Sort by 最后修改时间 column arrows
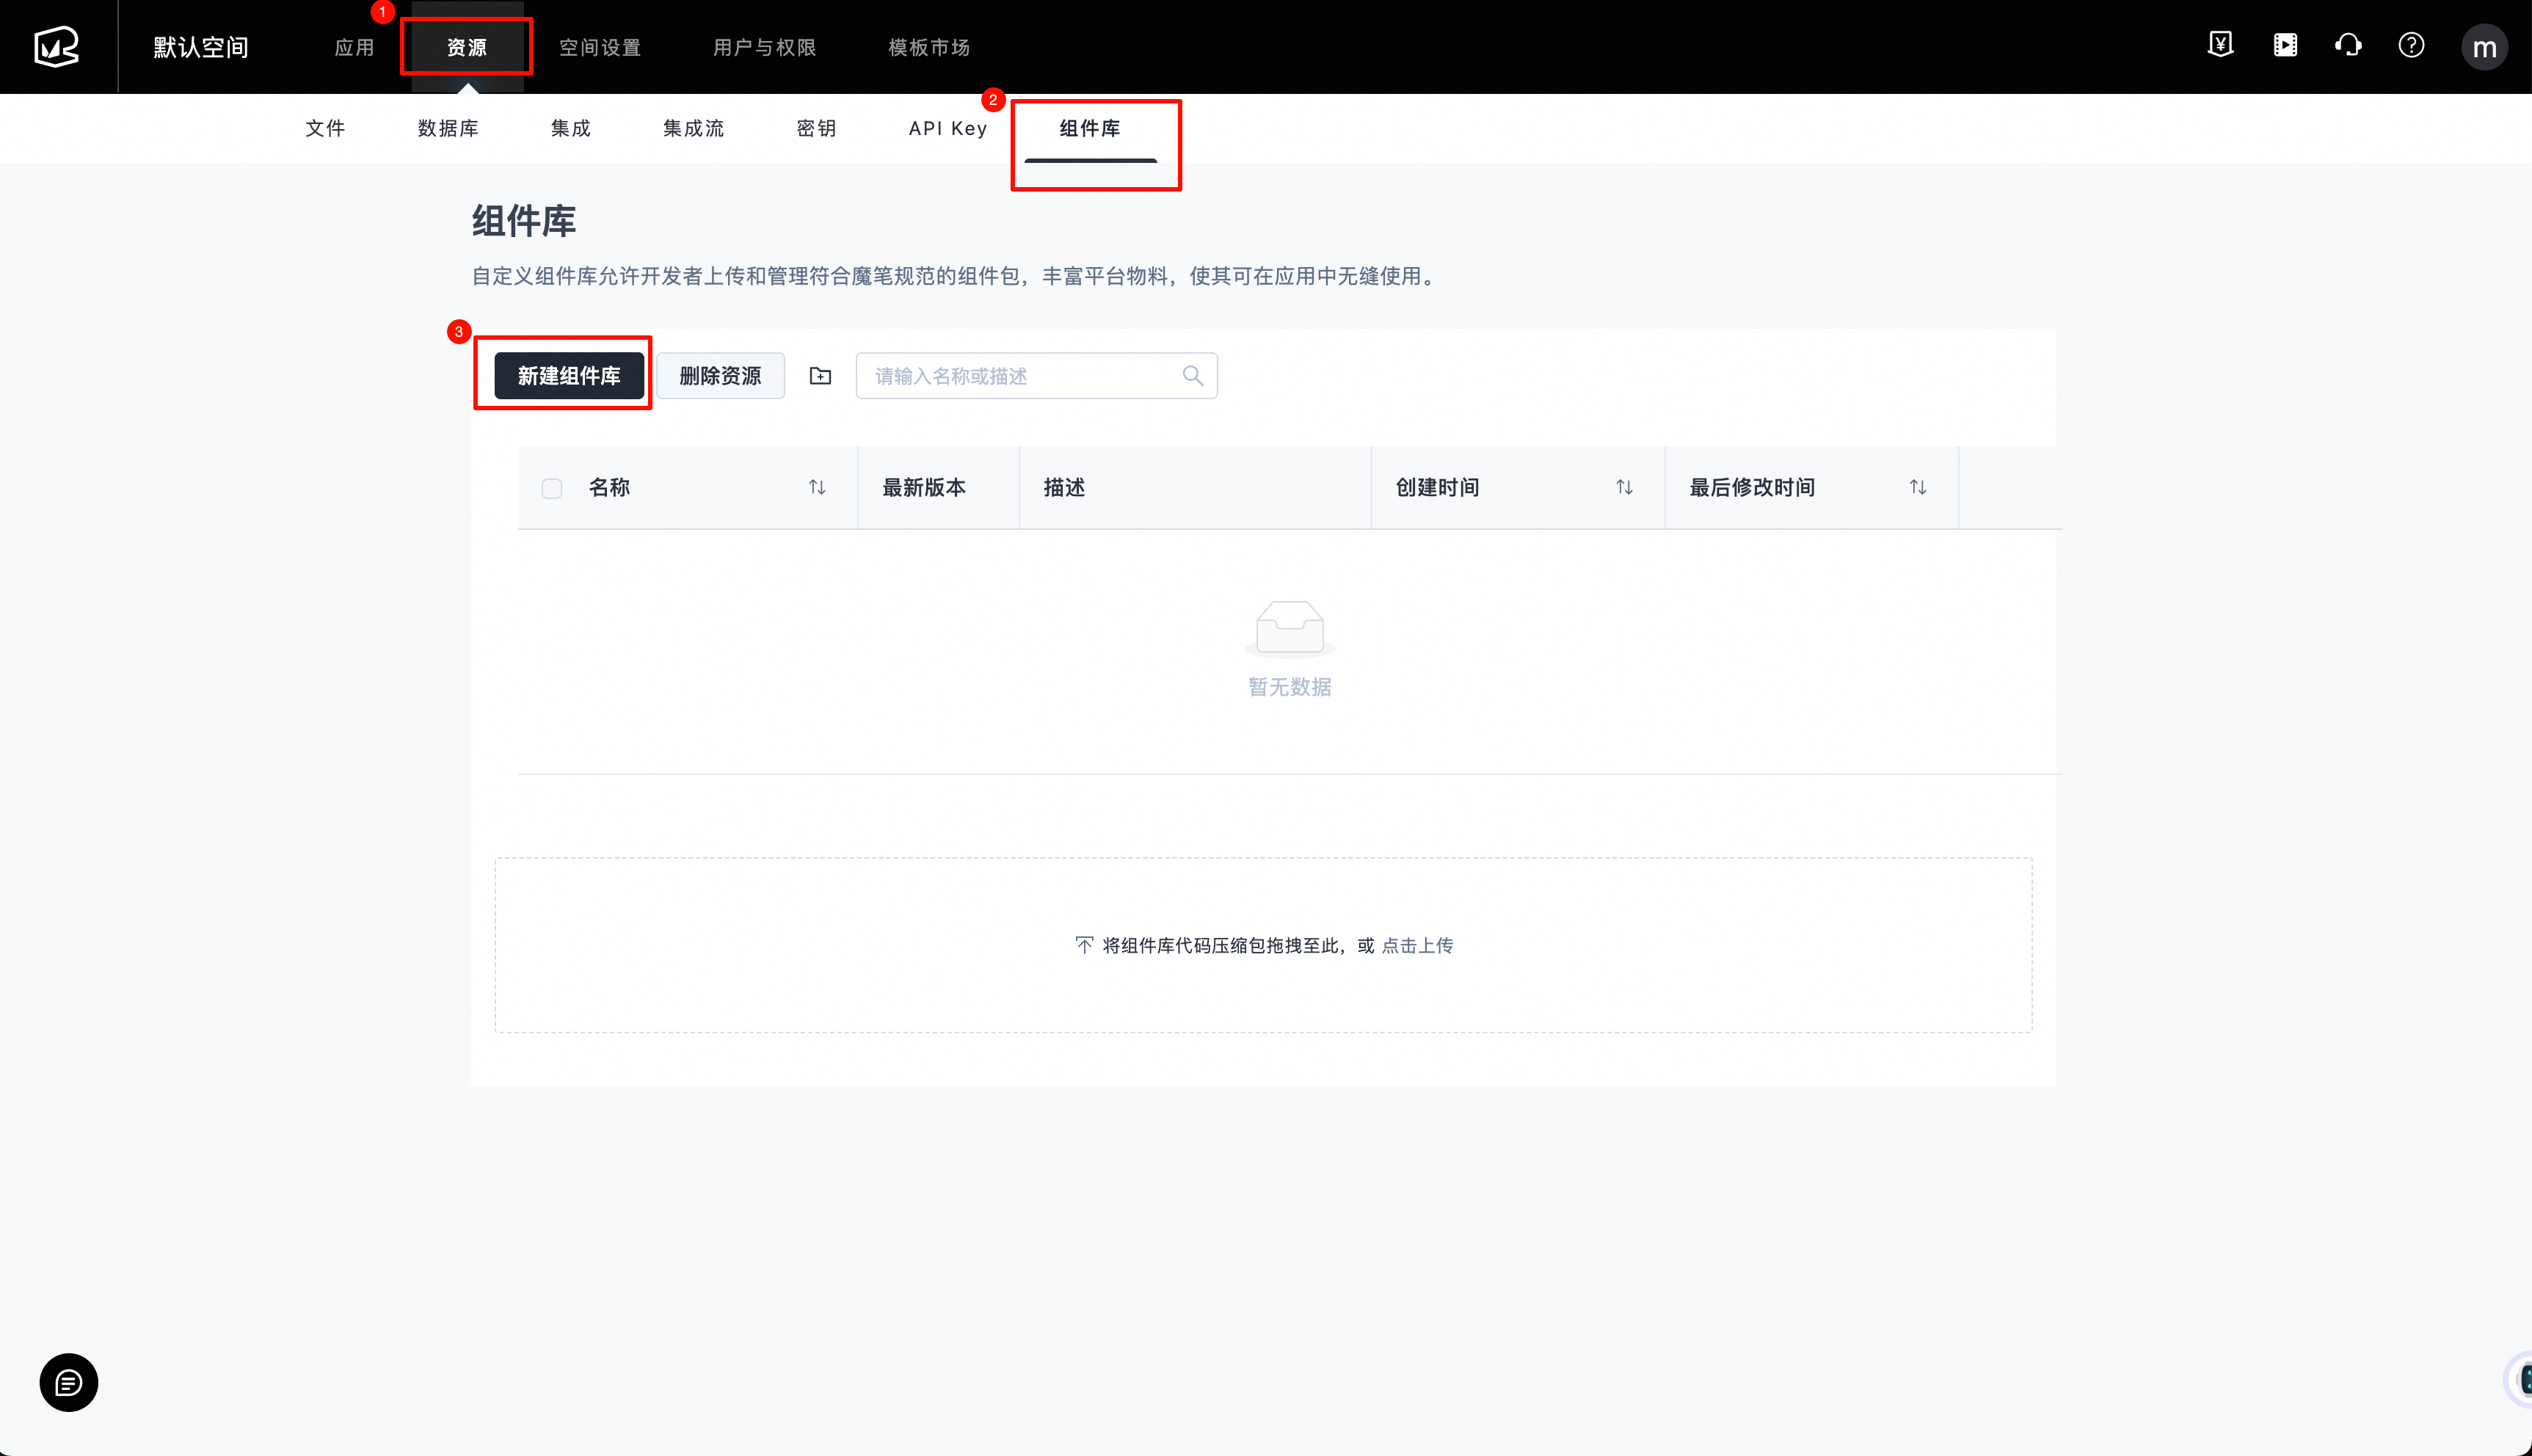 tap(1917, 487)
